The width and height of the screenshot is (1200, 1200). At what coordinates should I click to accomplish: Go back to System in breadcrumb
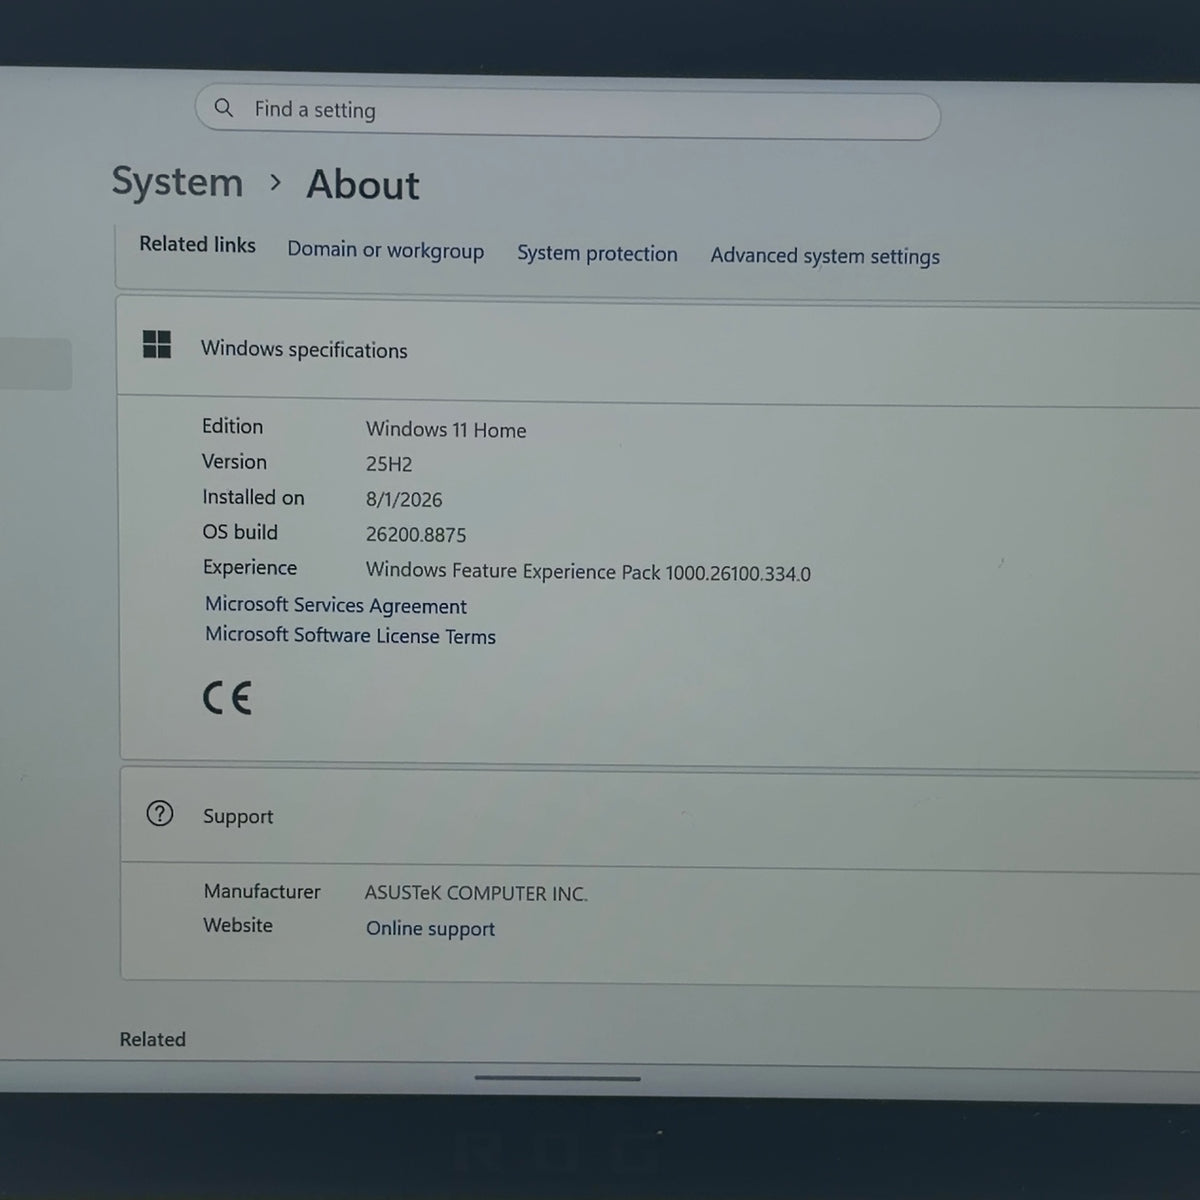(x=177, y=182)
